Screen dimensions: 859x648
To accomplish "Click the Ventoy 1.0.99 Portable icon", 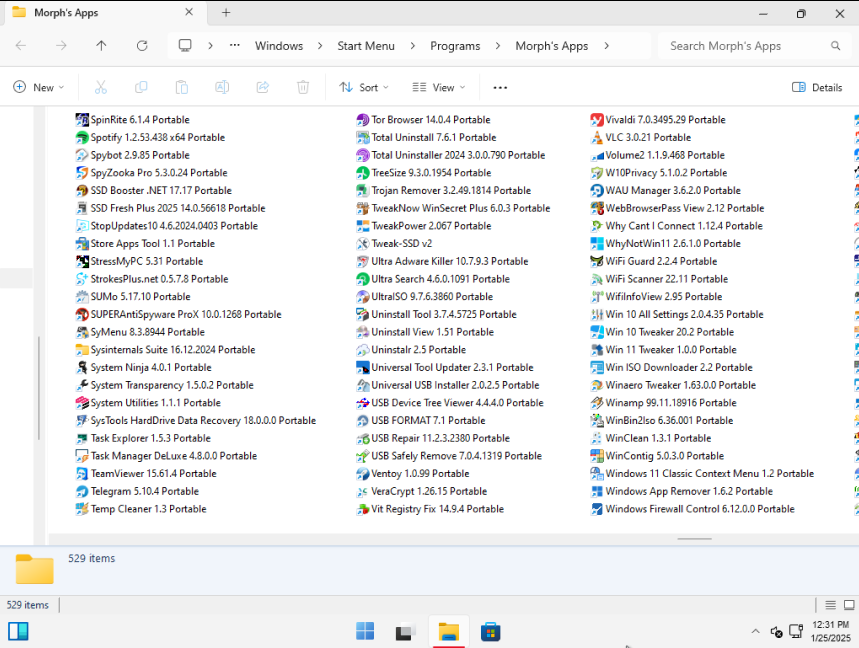I will 363,474.
